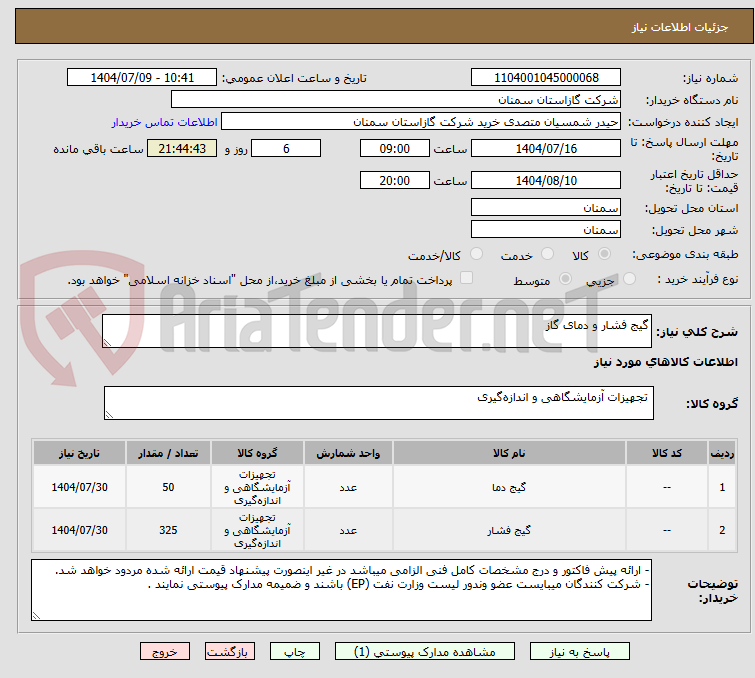Select the کالا radio option
This screenshot has width=755, height=678.
coord(604,254)
